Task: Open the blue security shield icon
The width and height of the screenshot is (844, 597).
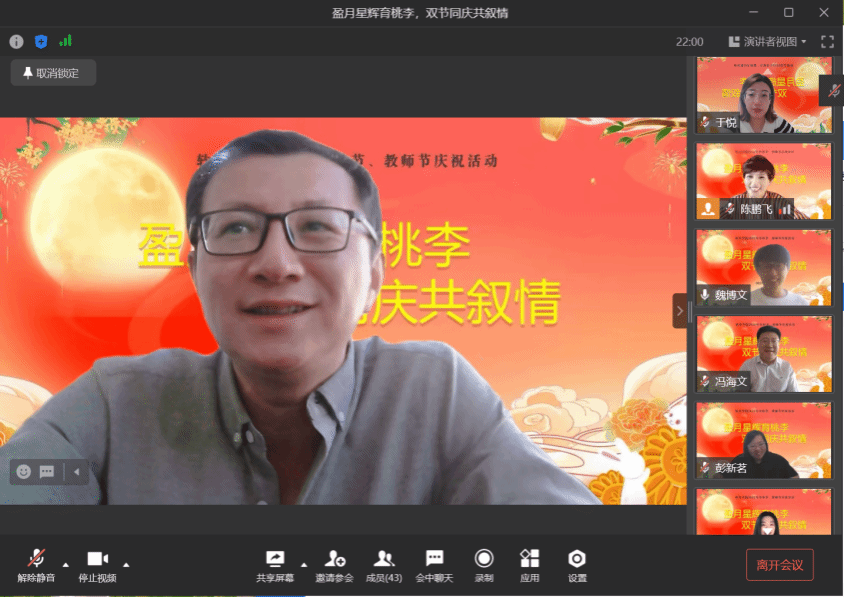Action: tap(41, 42)
